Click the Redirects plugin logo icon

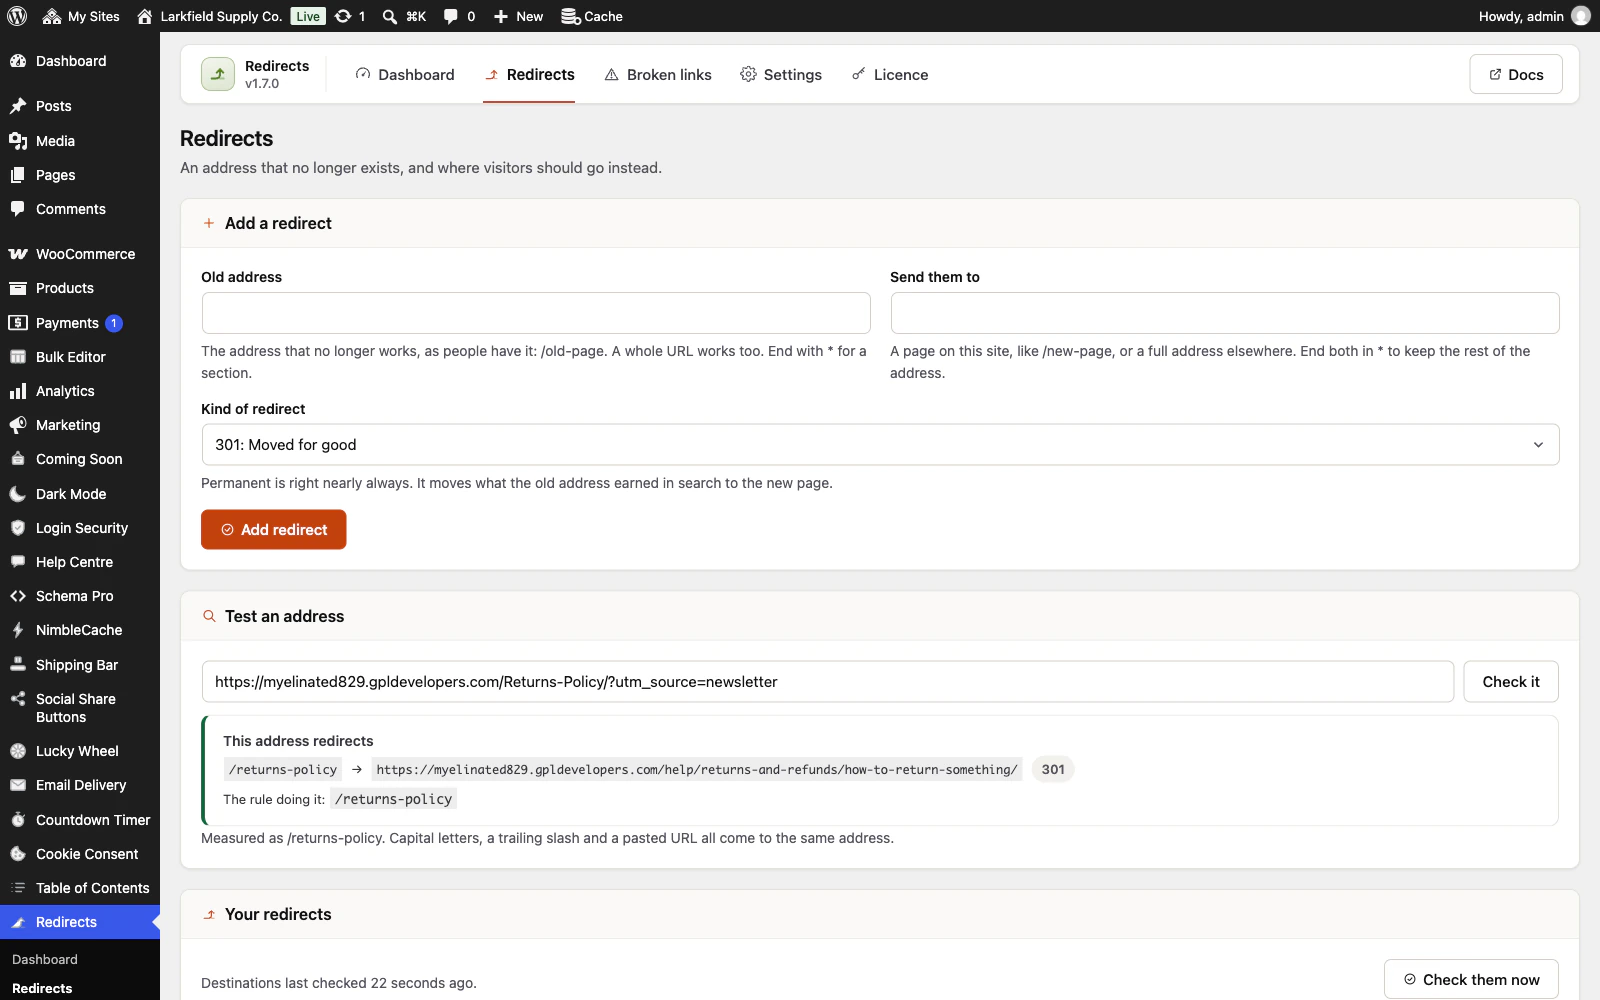click(218, 74)
